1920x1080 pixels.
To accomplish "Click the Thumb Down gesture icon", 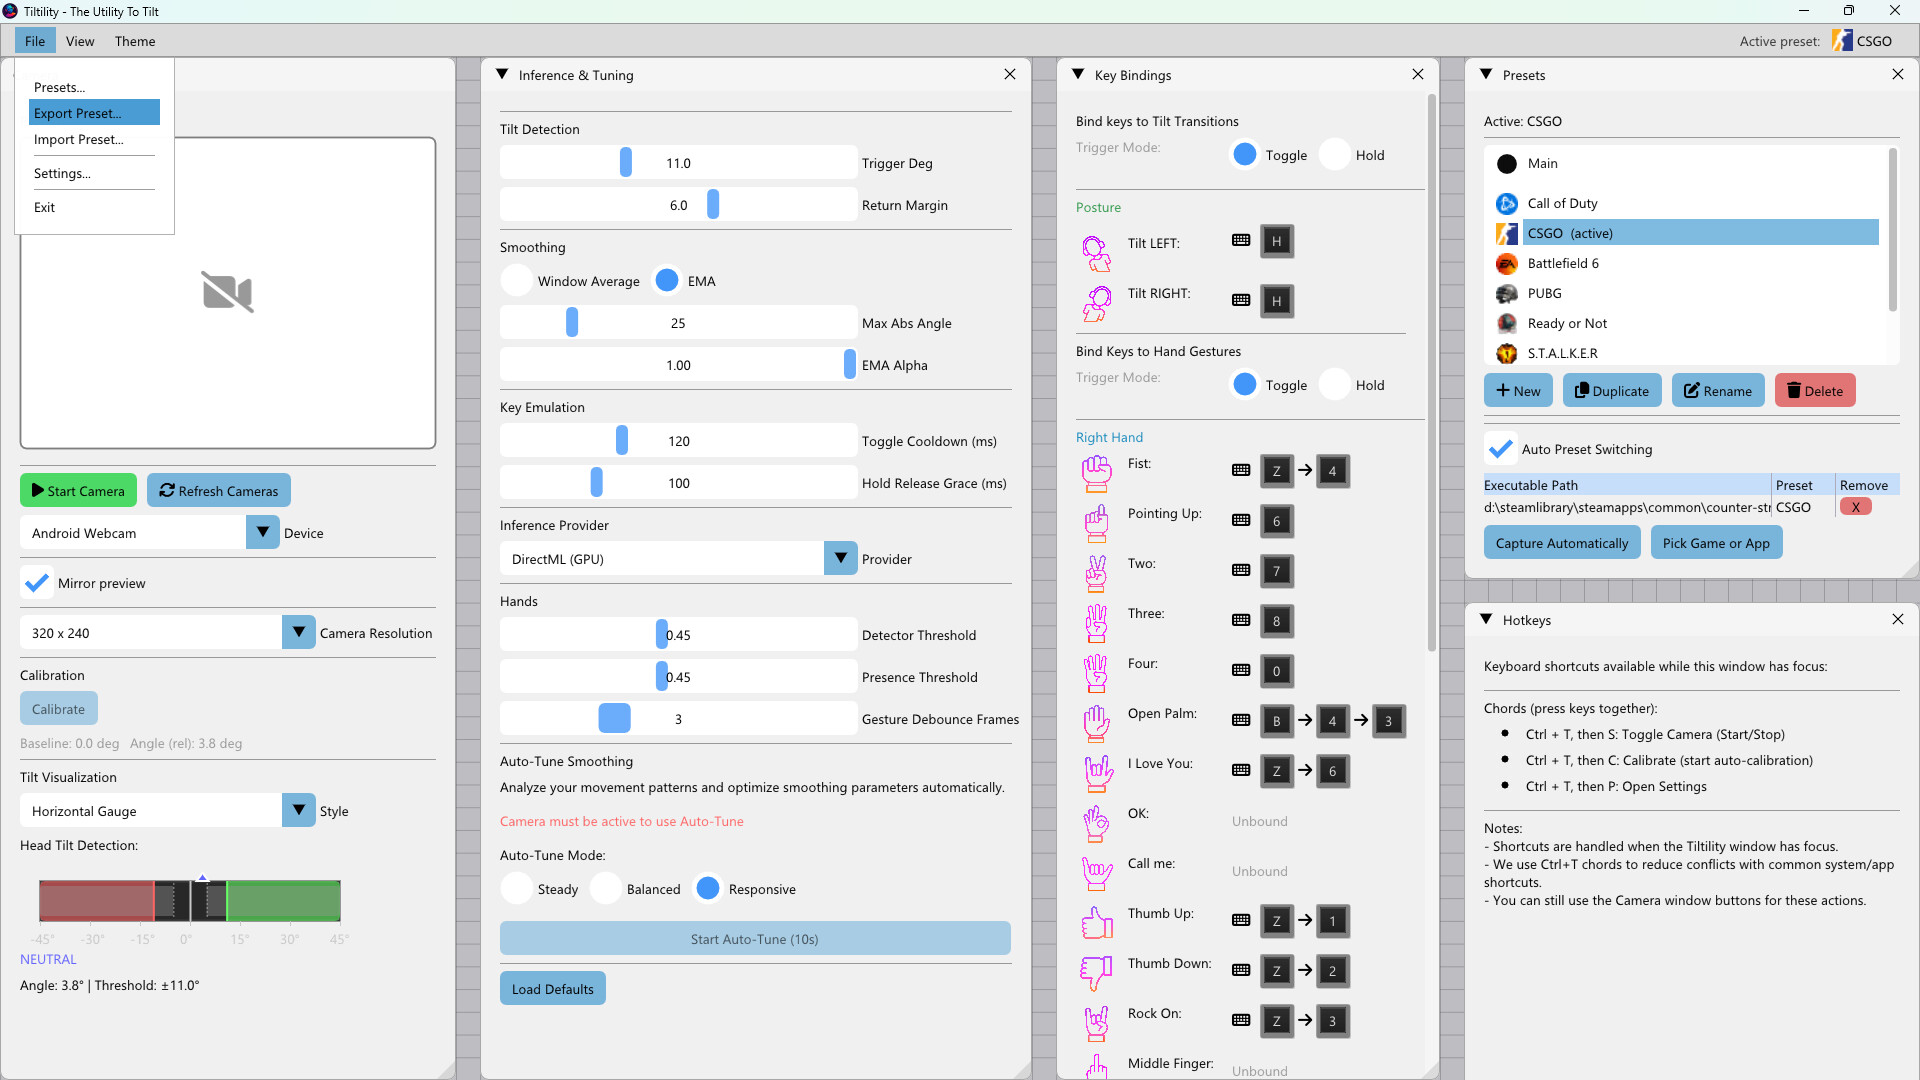I will [1096, 972].
